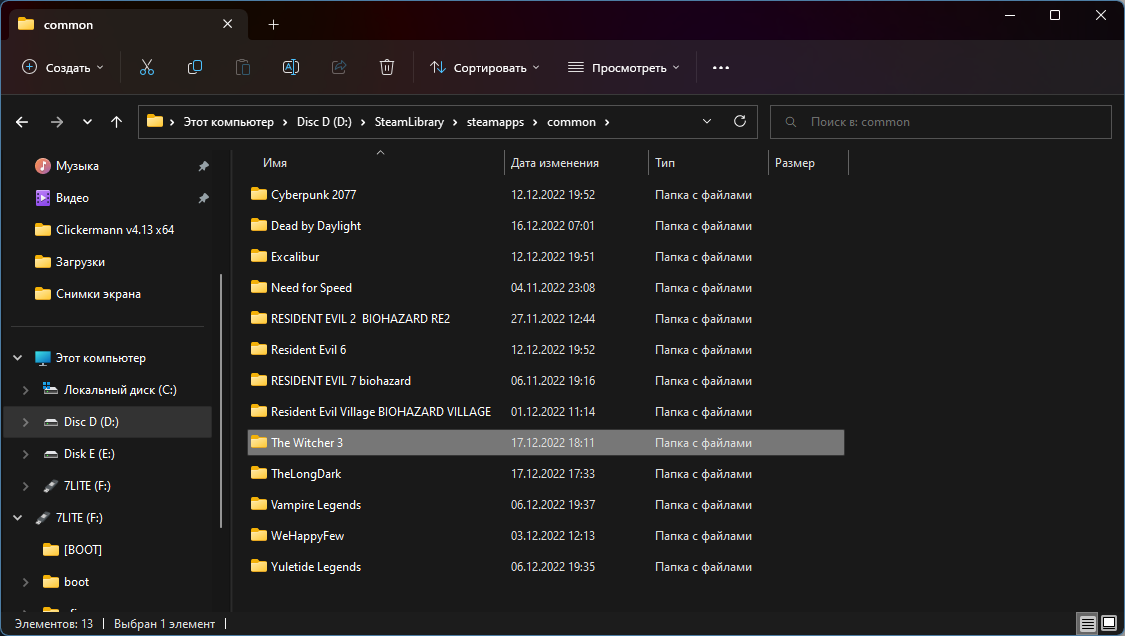
Task: Click the Share icon in toolbar
Action: coord(339,67)
